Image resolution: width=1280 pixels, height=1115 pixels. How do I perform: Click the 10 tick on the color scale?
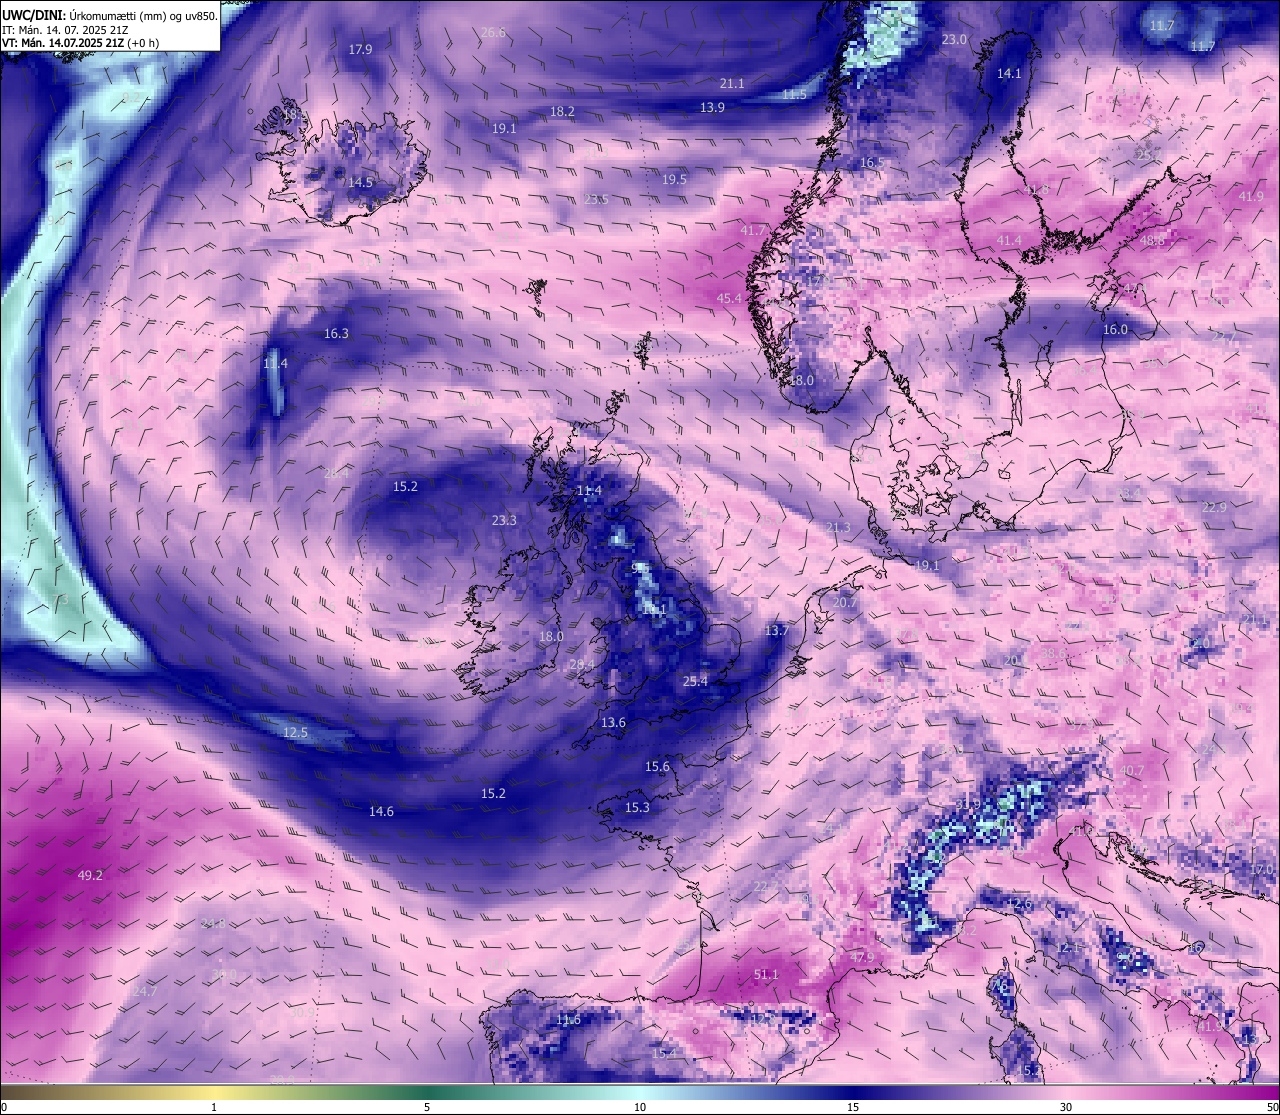[640, 1106]
